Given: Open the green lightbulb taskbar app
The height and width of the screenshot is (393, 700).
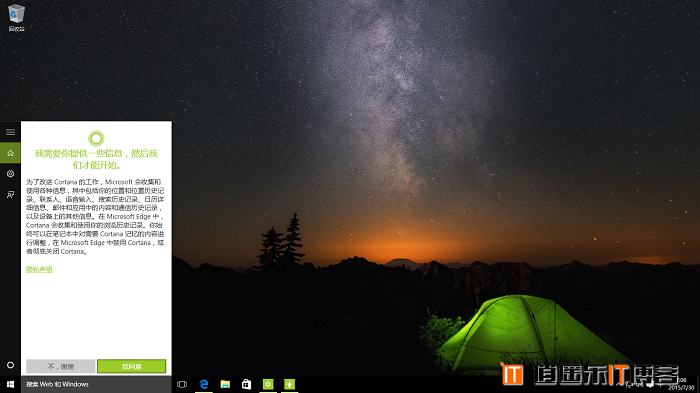Looking at the screenshot, I should (289, 384).
